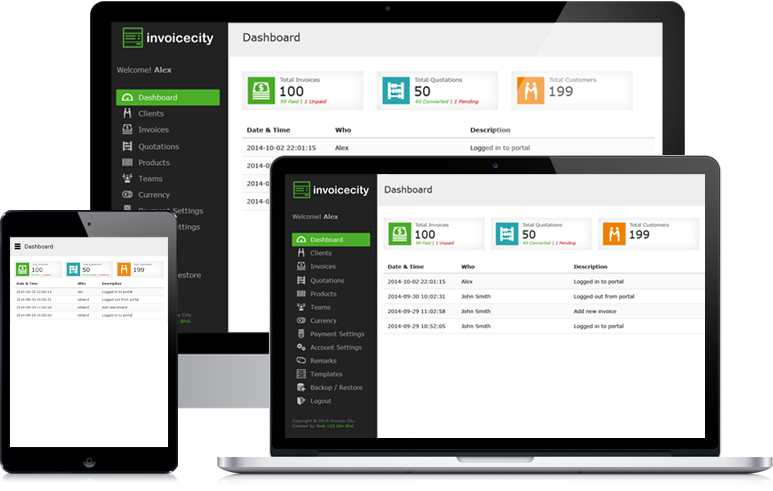Click Teams people icon in laptop sidebar
The height and width of the screenshot is (491, 773).
(x=301, y=307)
